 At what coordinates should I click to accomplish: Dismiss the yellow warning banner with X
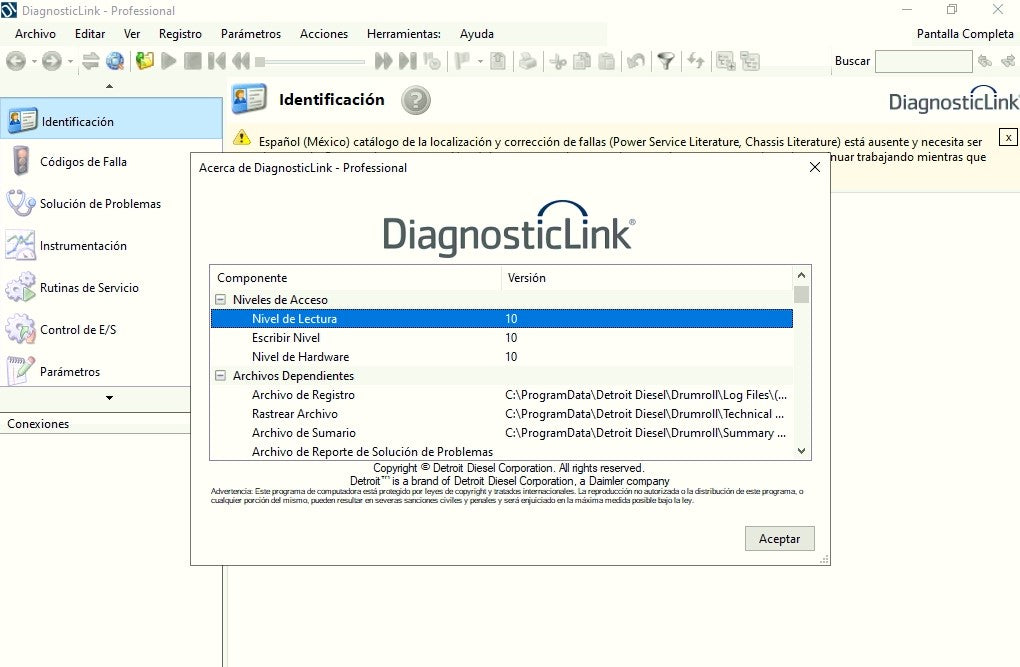(x=1008, y=137)
